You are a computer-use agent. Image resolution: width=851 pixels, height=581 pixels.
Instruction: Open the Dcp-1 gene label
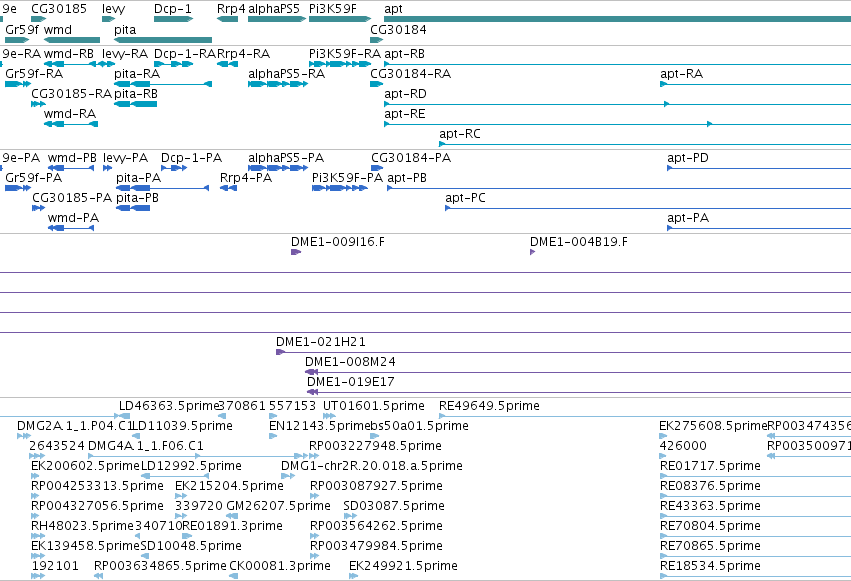[173, 9]
